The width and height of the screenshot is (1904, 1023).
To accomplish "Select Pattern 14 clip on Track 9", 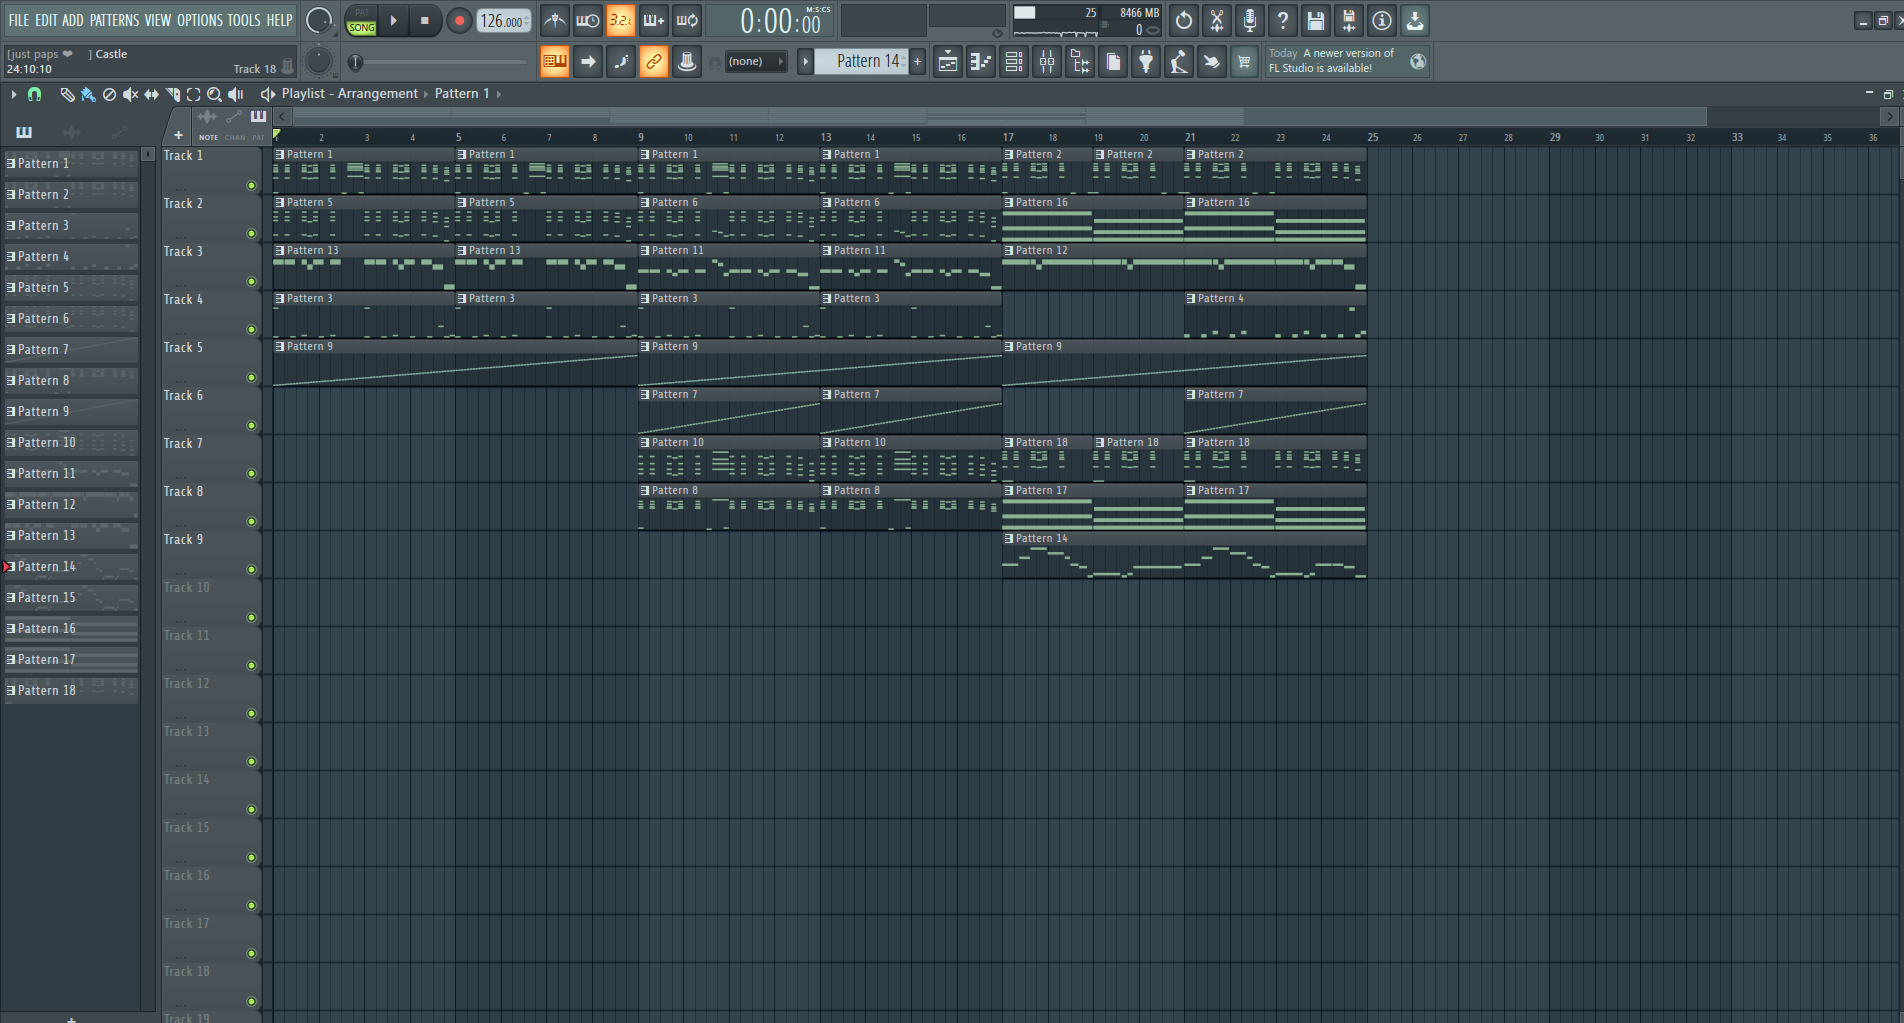I will tap(1184, 555).
